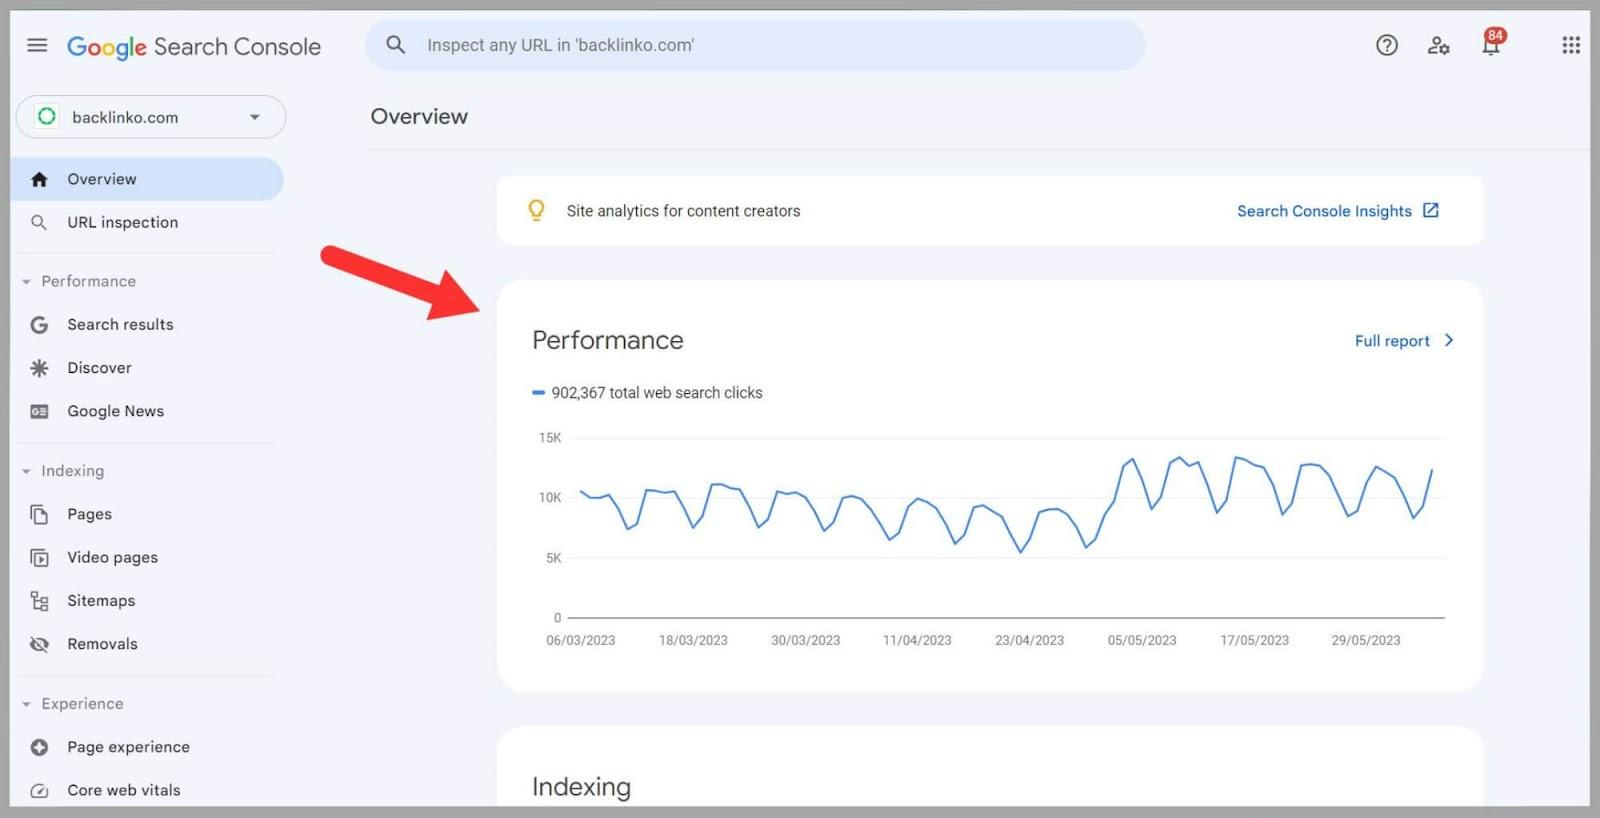Open the hamburger main menu
Viewport: 1600px width, 818px height.
point(37,45)
